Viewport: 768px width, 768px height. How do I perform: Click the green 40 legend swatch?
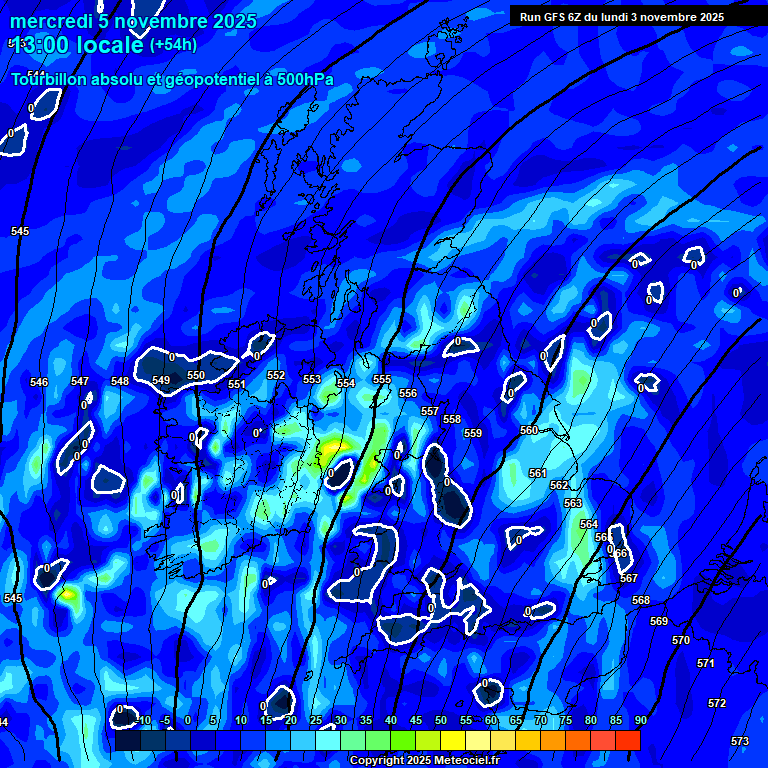(378, 740)
